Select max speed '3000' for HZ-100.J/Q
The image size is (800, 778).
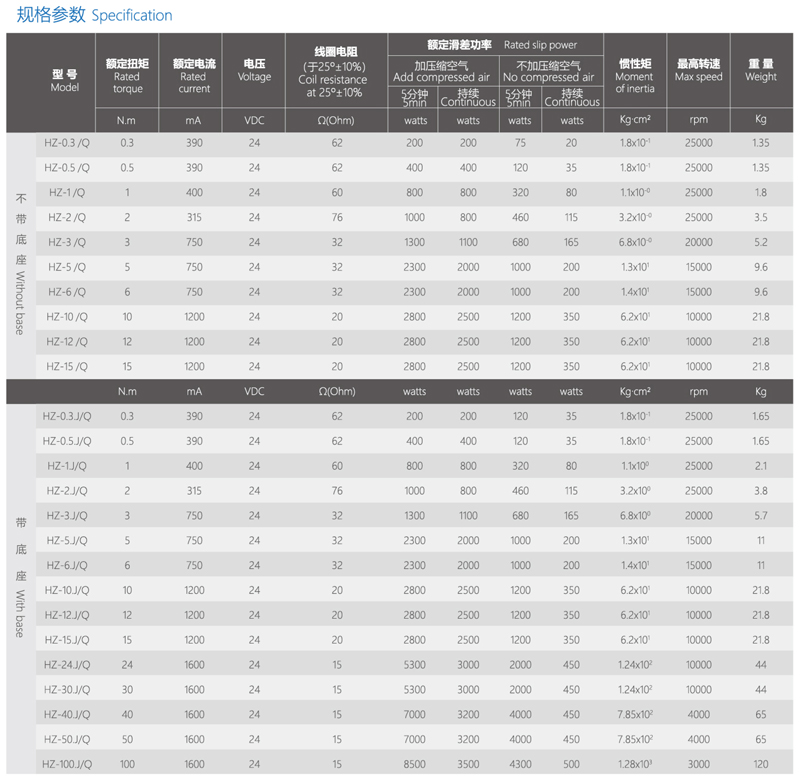click(698, 764)
